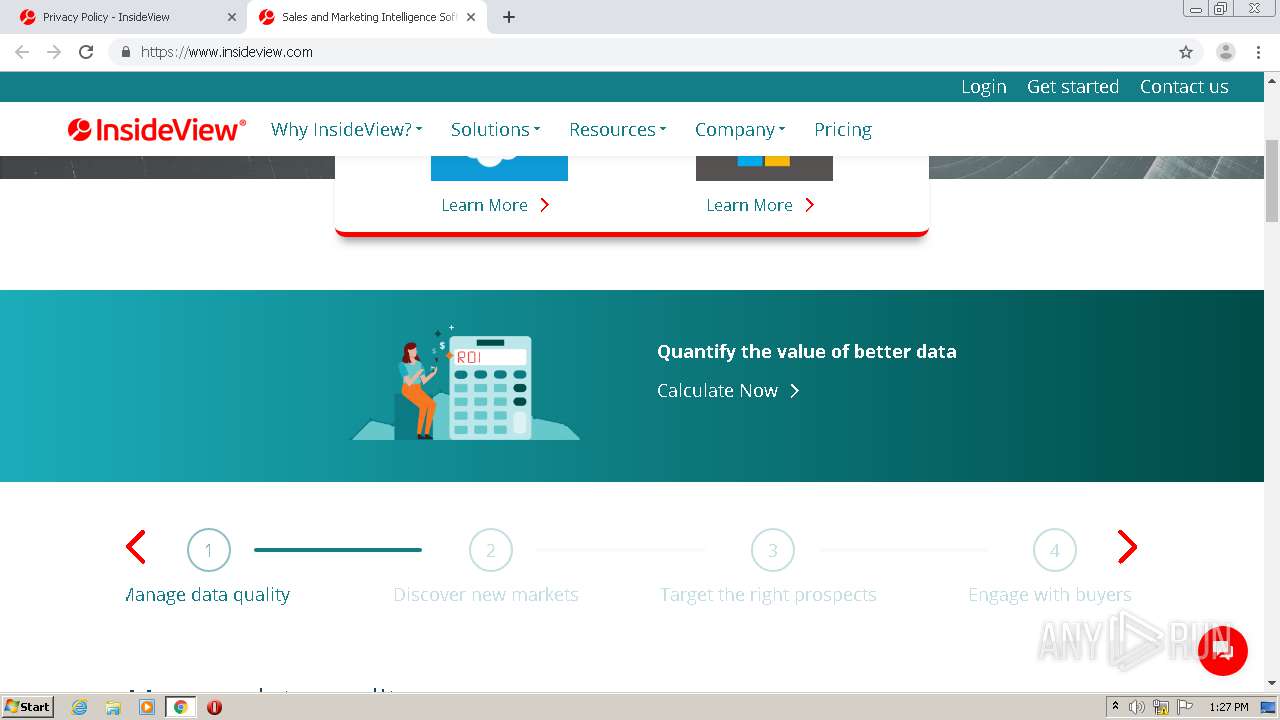Go back with the browser back arrow
This screenshot has width=1280, height=720.
pyautogui.click(x=22, y=52)
